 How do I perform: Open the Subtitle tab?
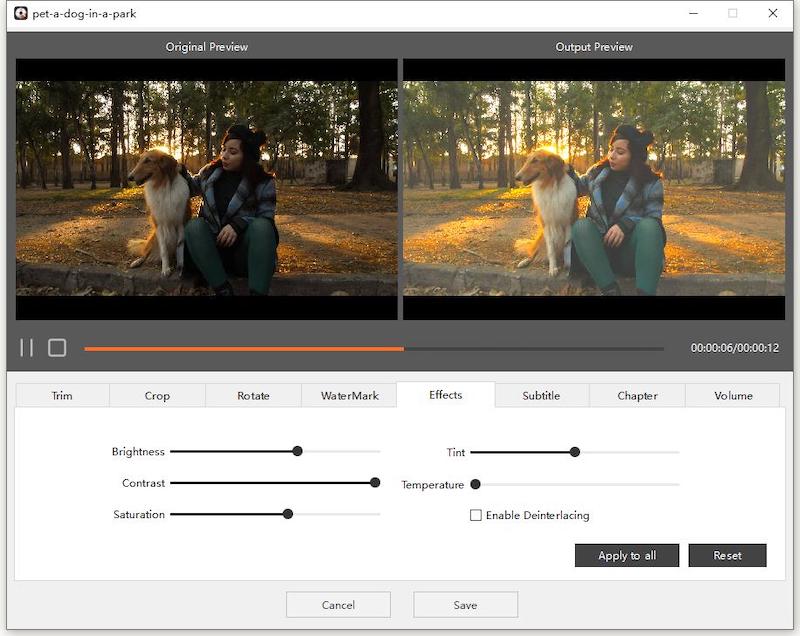point(541,396)
